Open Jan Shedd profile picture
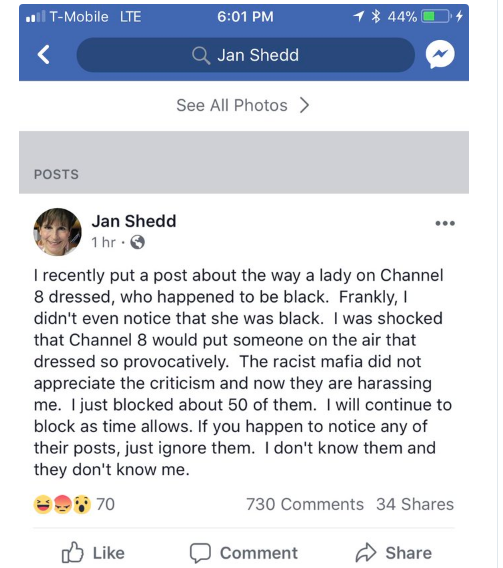The width and height of the screenshot is (503, 568). pos(58,232)
